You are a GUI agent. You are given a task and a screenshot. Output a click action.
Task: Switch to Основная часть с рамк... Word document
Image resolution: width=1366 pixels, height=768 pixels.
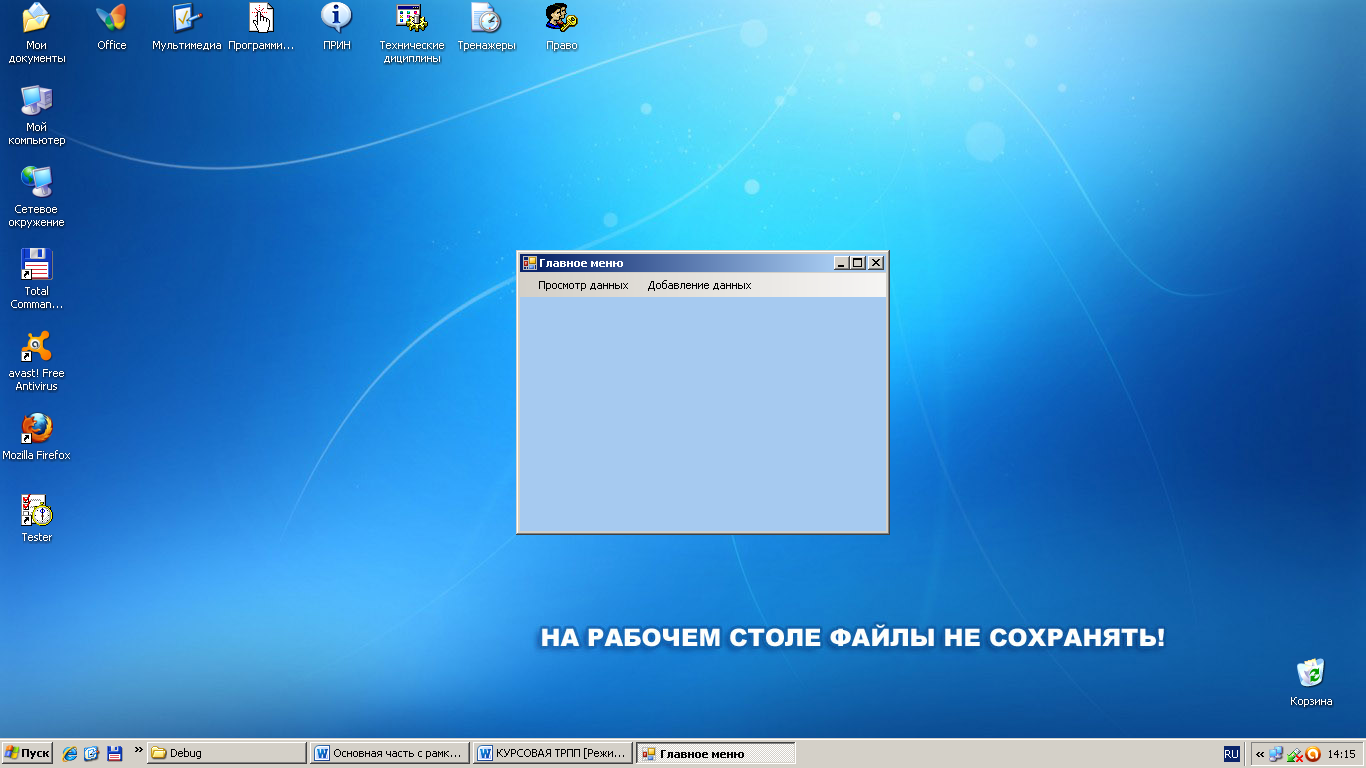pyautogui.click(x=389, y=753)
